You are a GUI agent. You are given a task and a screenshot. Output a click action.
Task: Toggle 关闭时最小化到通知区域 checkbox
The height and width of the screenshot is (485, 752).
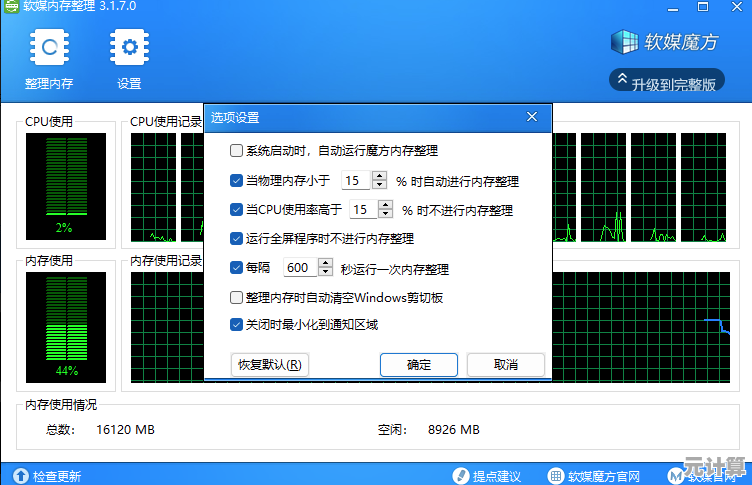[x=236, y=325]
